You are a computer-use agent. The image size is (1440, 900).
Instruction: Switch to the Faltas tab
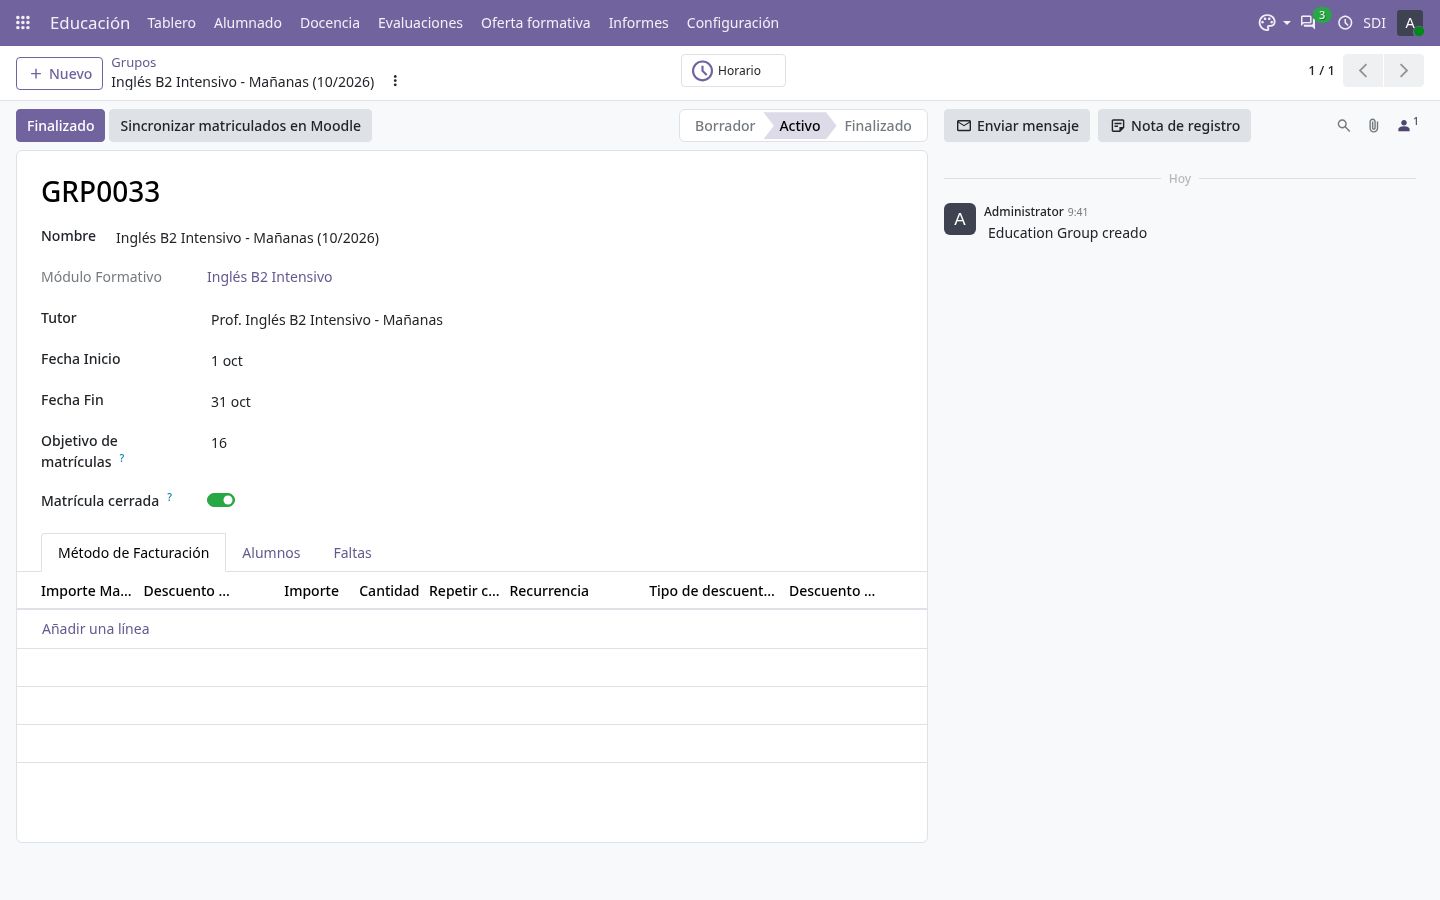[352, 553]
